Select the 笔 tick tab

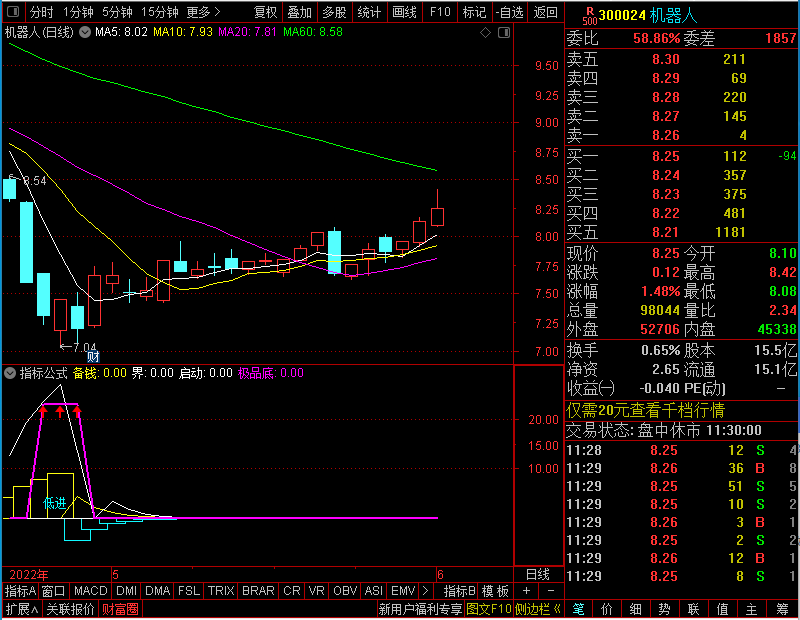point(578,609)
